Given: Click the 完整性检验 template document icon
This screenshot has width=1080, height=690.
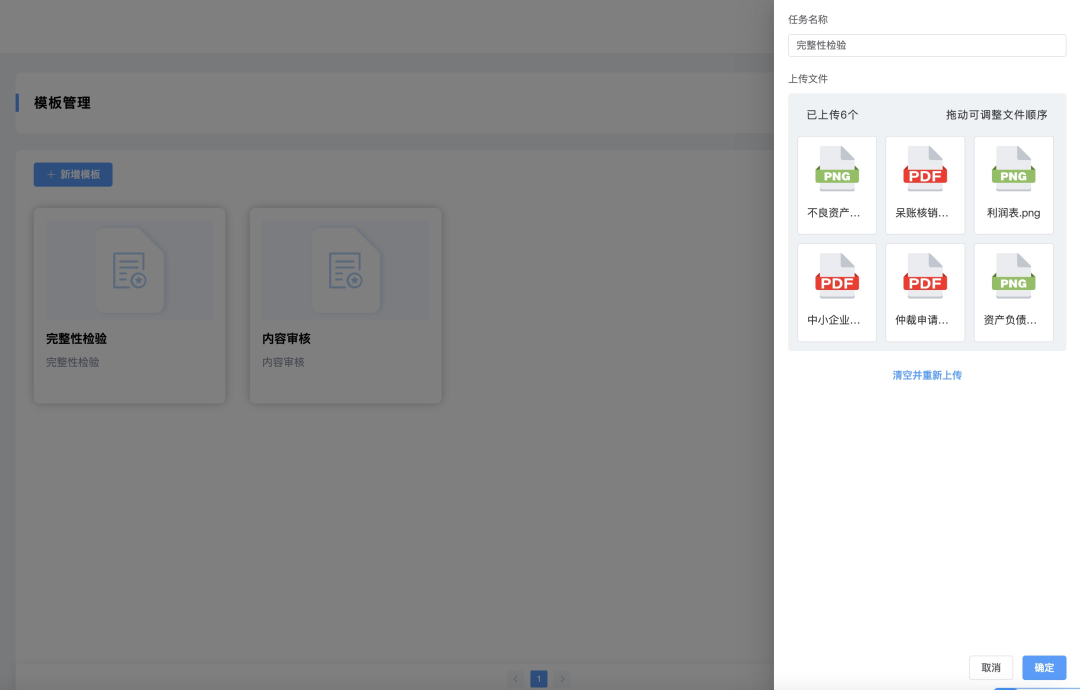Looking at the screenshot, I should point(130,271).
